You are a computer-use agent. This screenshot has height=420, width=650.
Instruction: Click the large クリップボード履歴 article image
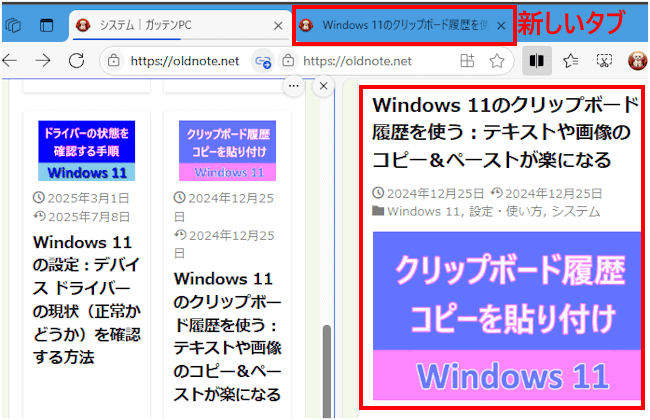point(507,316)
